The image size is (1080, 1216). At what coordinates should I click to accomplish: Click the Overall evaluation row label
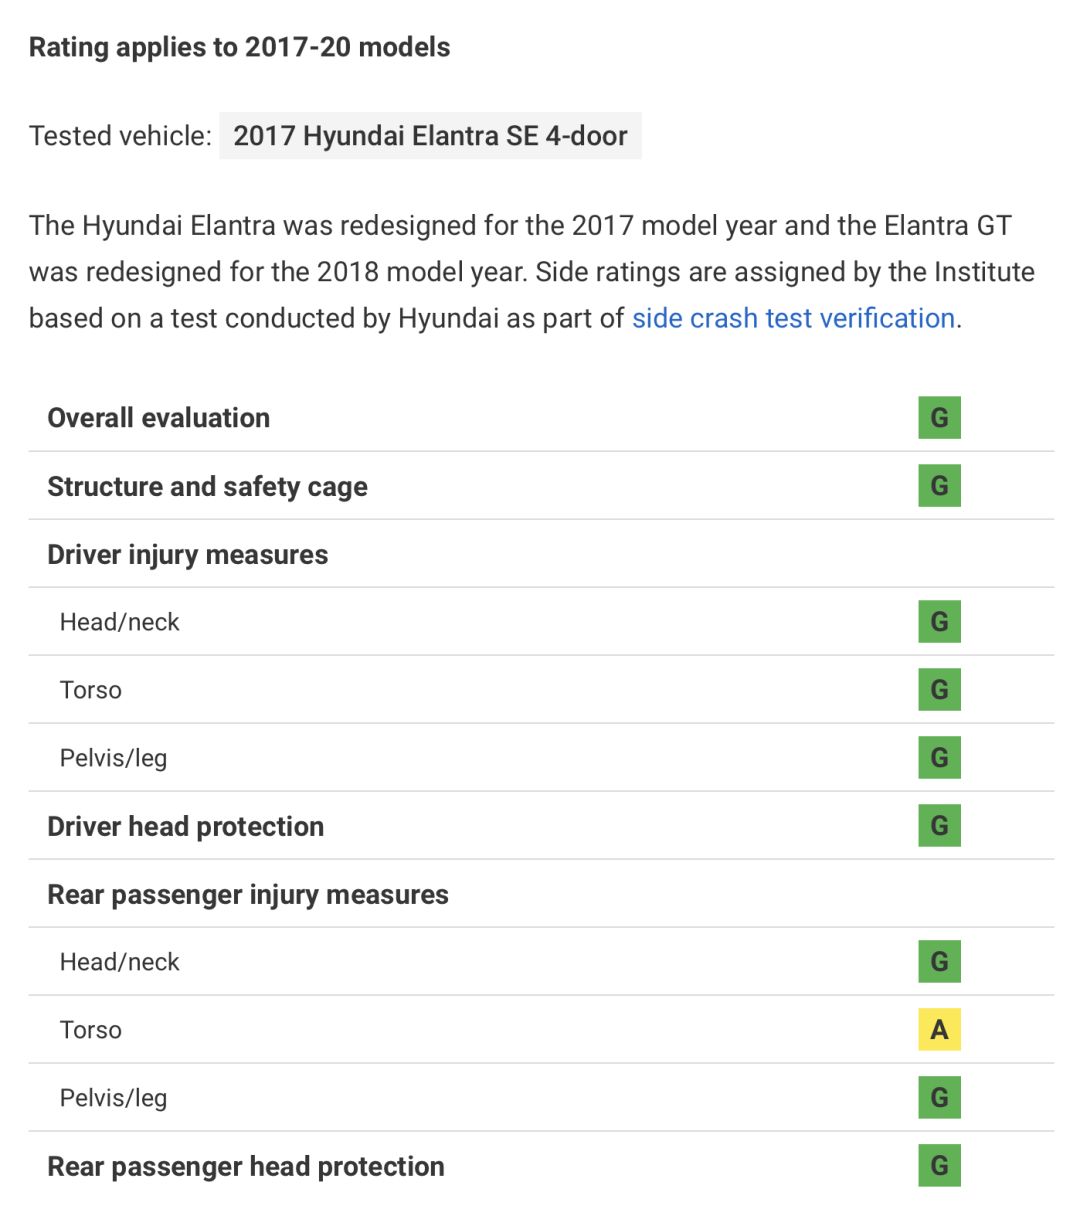pyautogui.click(x=159, y=418)
